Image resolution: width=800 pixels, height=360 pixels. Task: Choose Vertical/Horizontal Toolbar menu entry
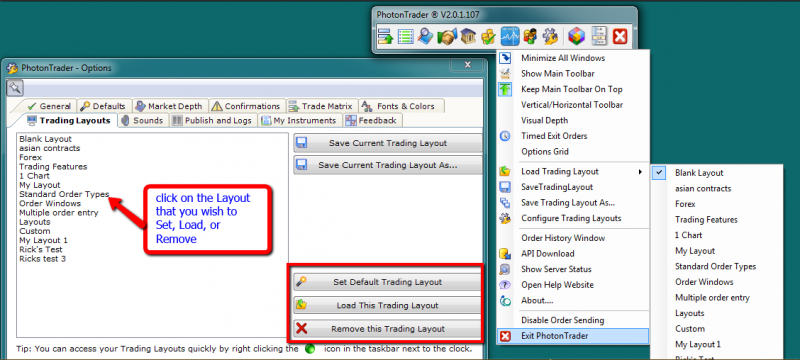tap(573, 105)
